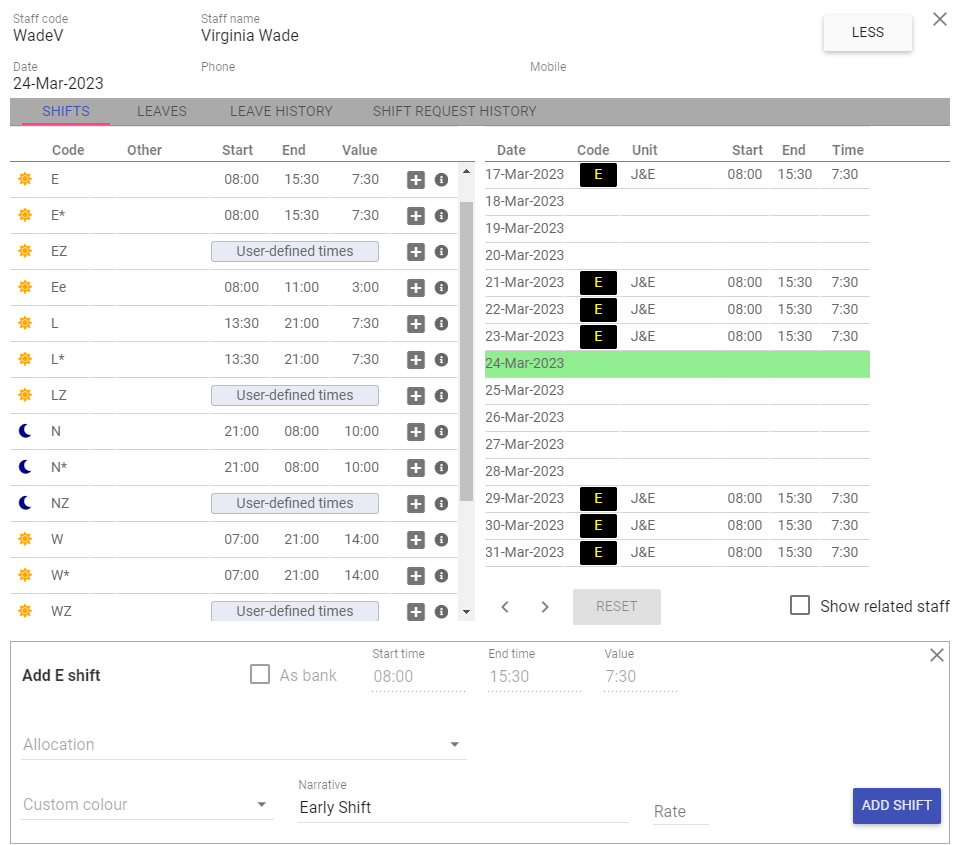Go to previous dates with left chevron
The height and width of the screenshot is (845, 956).
(x=505, y=607)
